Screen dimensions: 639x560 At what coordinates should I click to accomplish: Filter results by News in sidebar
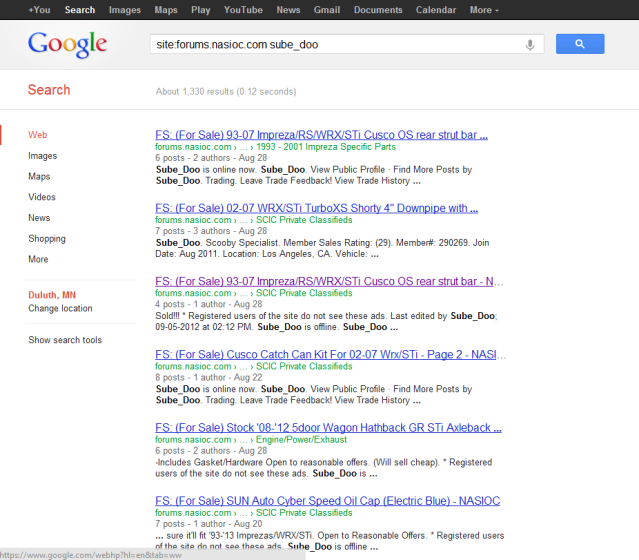tap(39, 218)
